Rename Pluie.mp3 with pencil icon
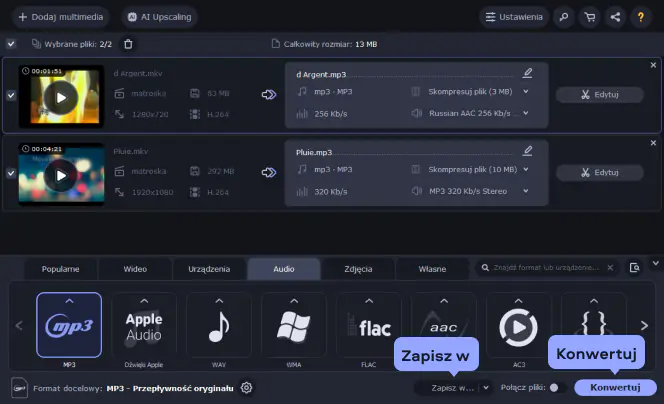Viewport: 664px width, 404px height. coord(527,150)
